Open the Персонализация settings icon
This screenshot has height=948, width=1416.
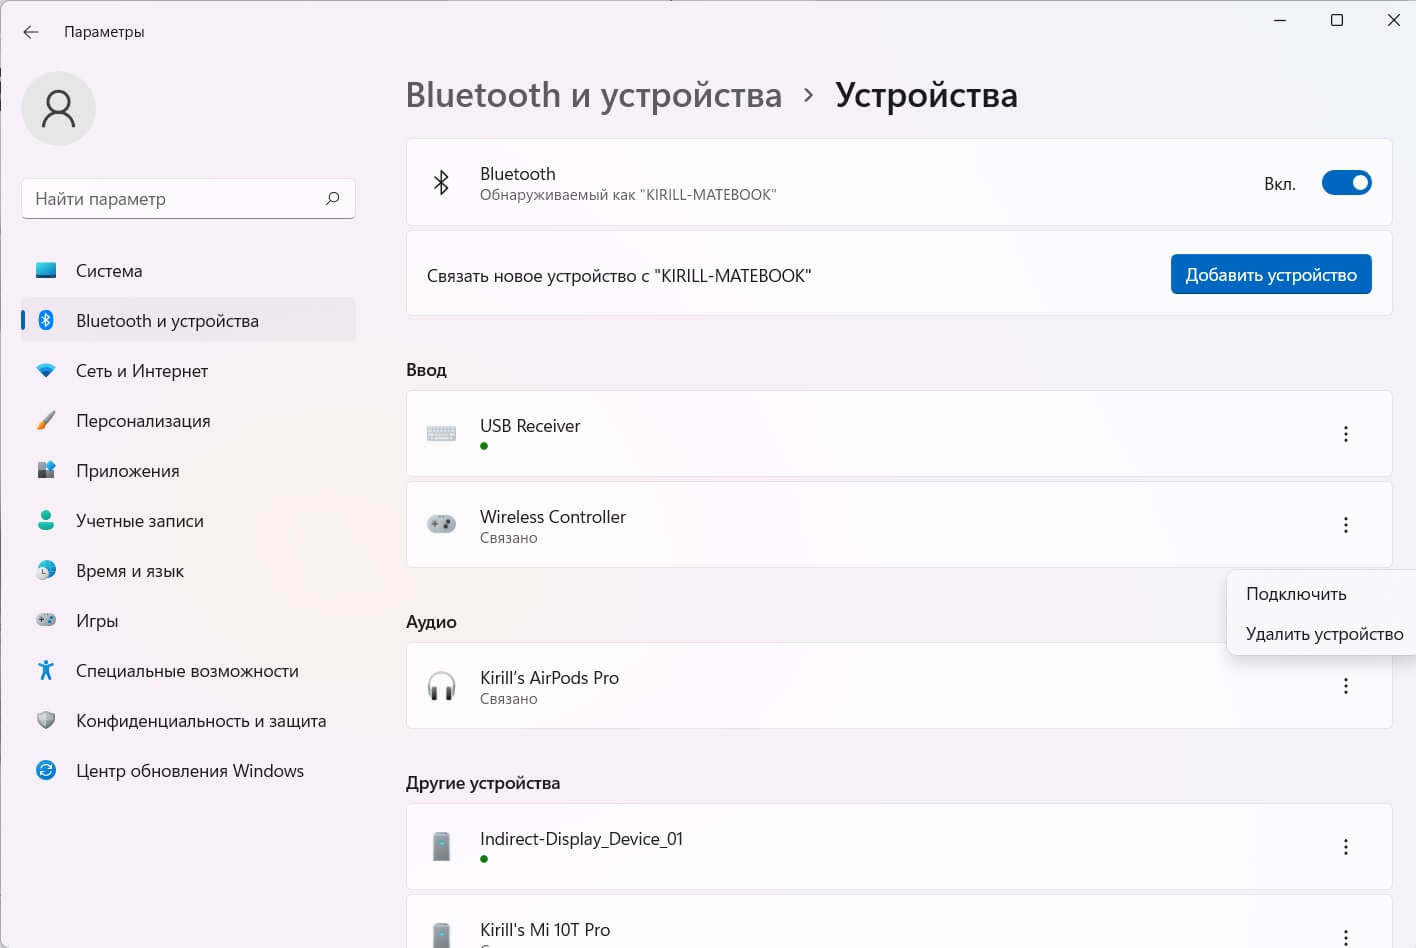click(x=46, y=420)
